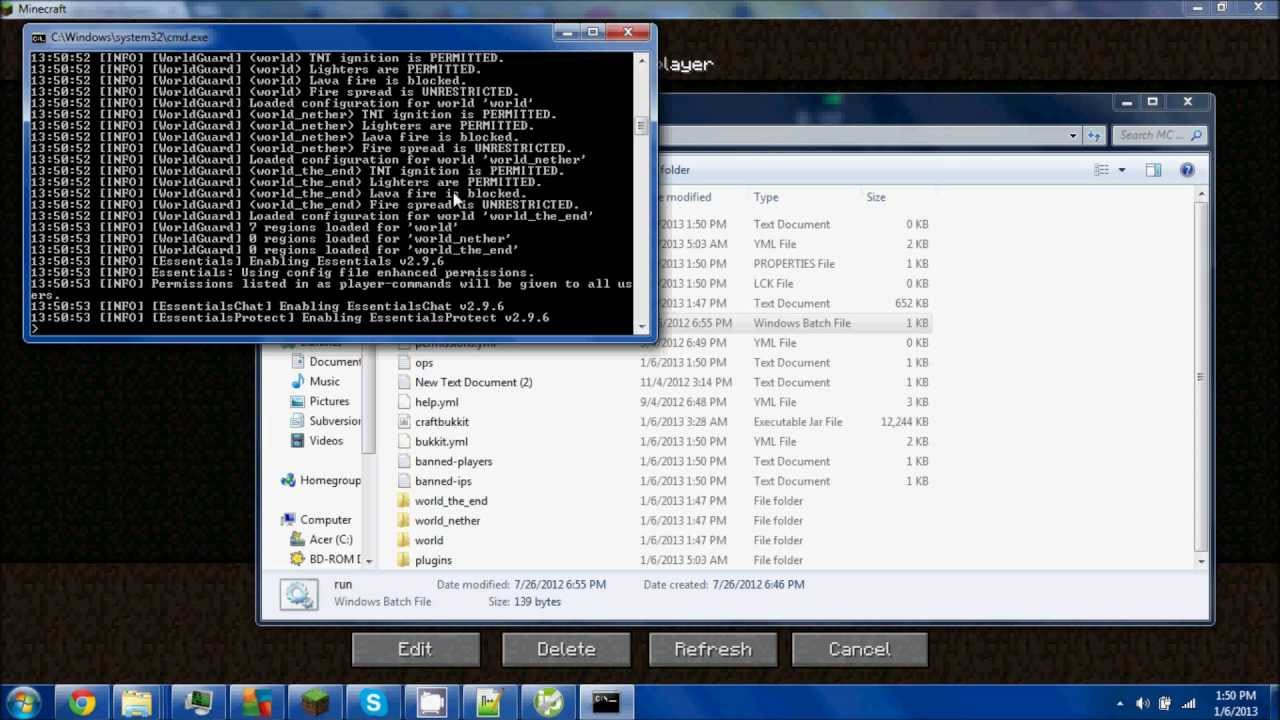Click the Cancel button in Minecraft
Image resolution: width=1280 pixels, height=720 pixels.
coord(859,649)
